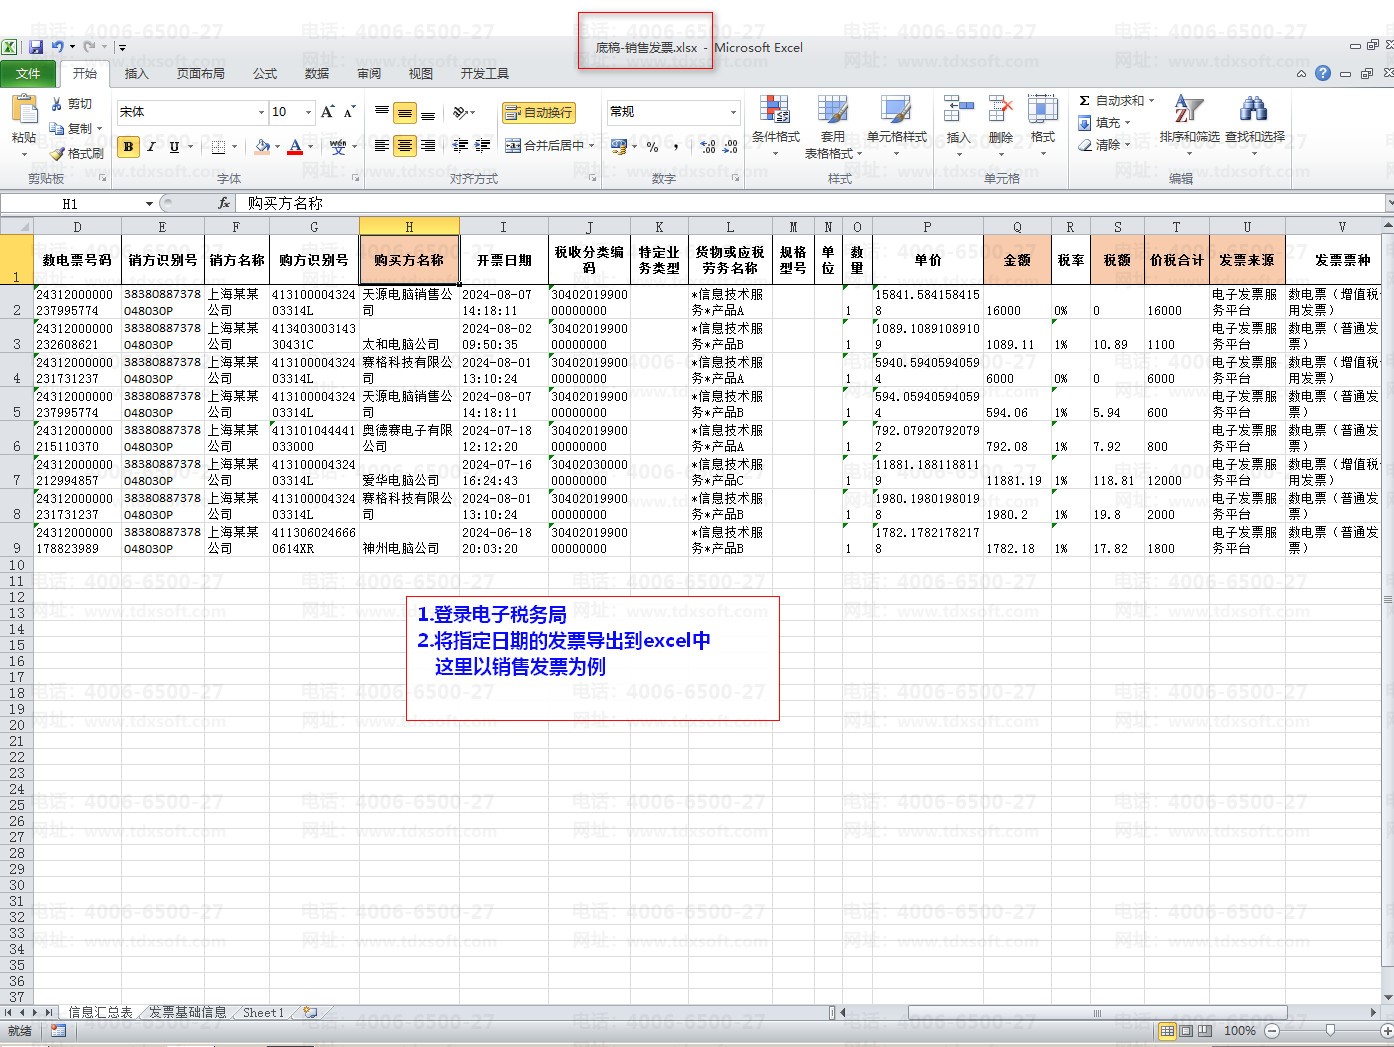Screen dimensions: 1394x1047
Task: Click the Paste clipboard icon
Action: [x=24, y=109]
